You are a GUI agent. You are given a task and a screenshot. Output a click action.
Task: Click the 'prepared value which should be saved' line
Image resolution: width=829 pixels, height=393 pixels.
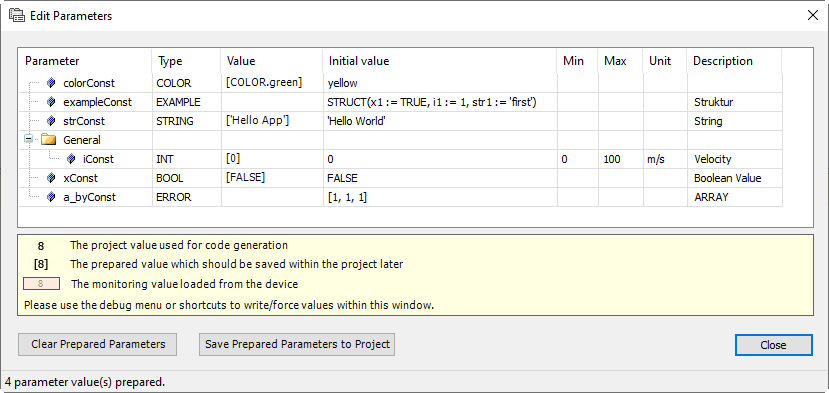pos(236,264)
